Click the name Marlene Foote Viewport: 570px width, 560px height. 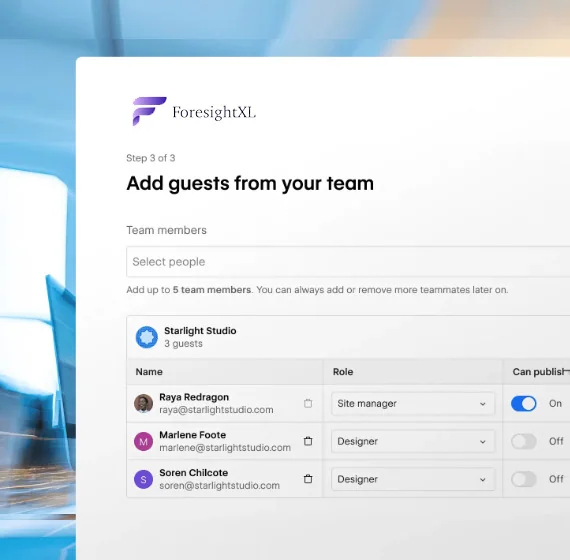pyautogui.click(x=193, y=435)
